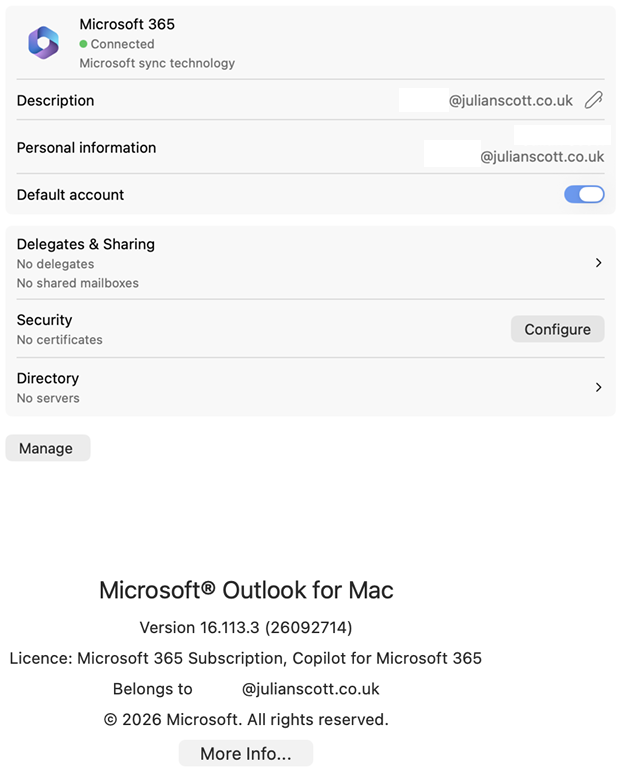The height and width of the screenshot is (782, 622).
Task: Expand the Delegates & Sharing chevron
Action: click(x=599, y=263)
